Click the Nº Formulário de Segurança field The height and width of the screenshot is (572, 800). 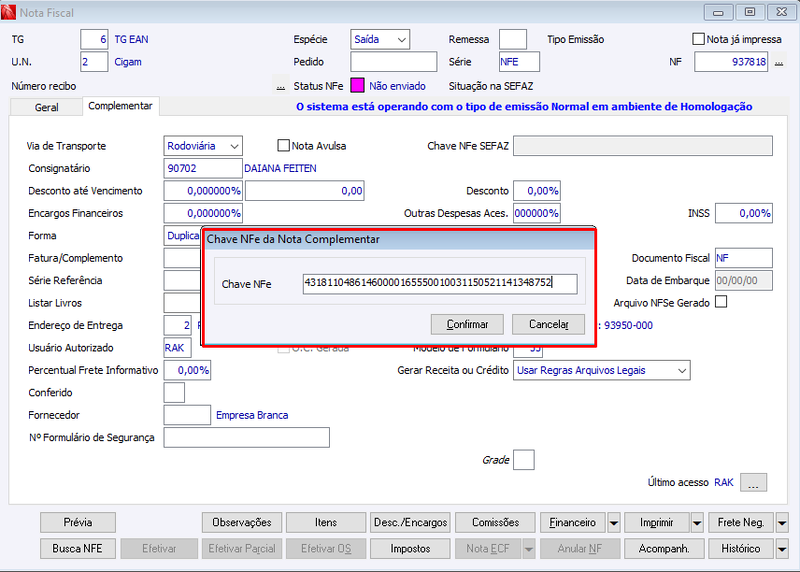(x=246, y=438)
